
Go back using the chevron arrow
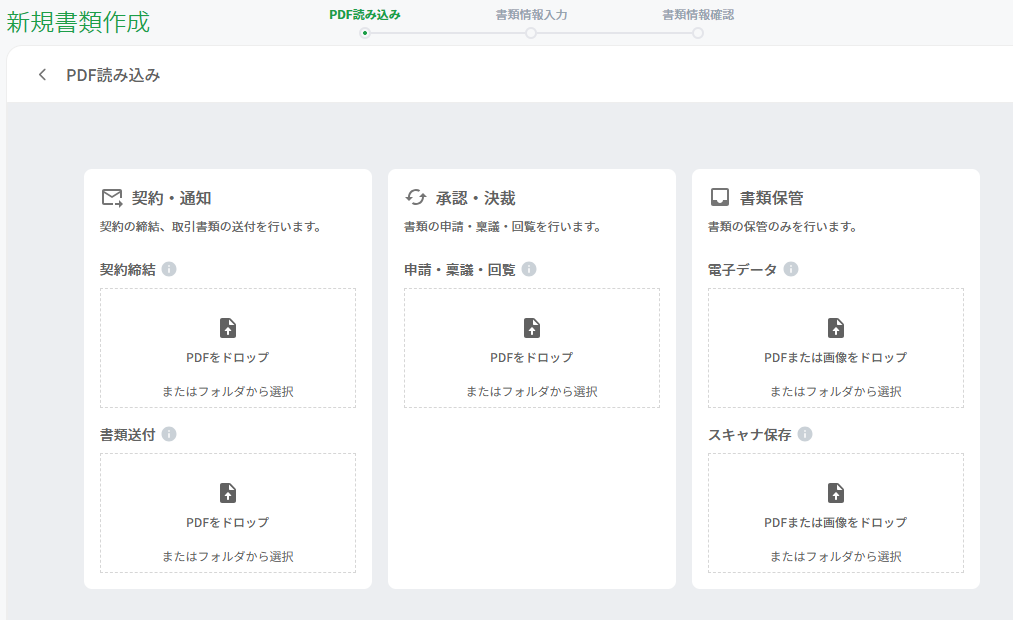coord(43,75)
